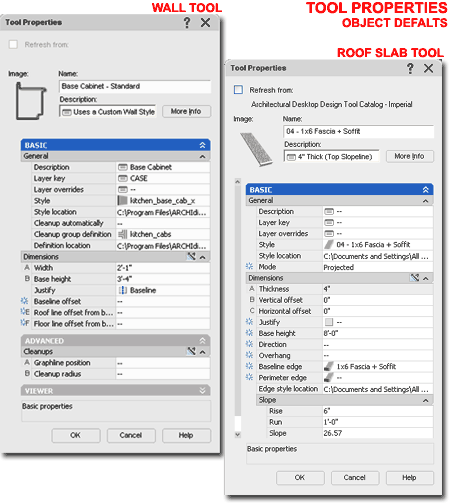Click star icon beside Perimeter edge
Image resolution: width=450 pixels, height=503 pixels.
click(249, 377)
